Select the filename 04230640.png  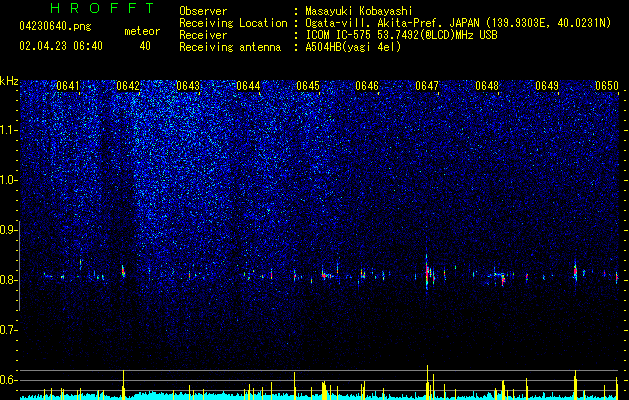coord(55,27)
